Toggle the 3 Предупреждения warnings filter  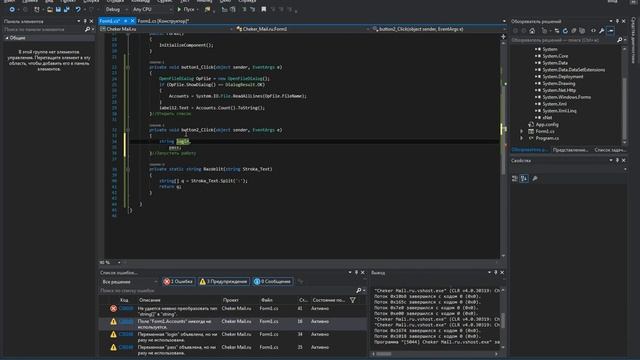[224, 282]
